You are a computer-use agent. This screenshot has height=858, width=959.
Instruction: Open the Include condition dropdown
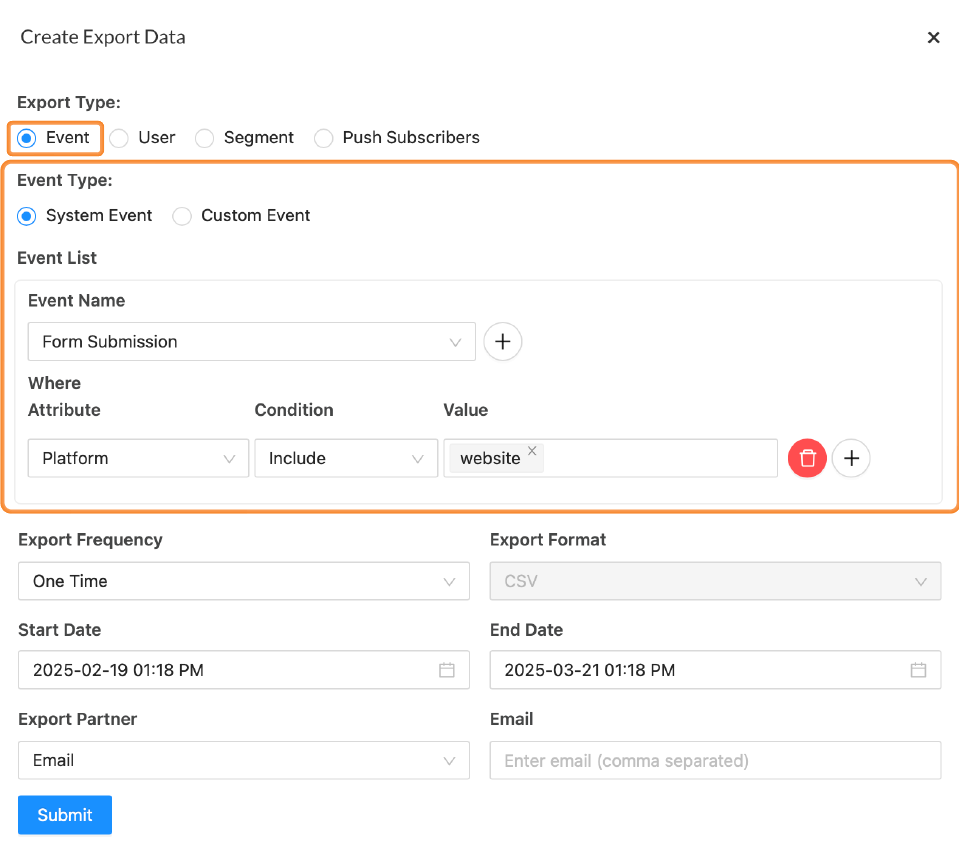(346, 458)
